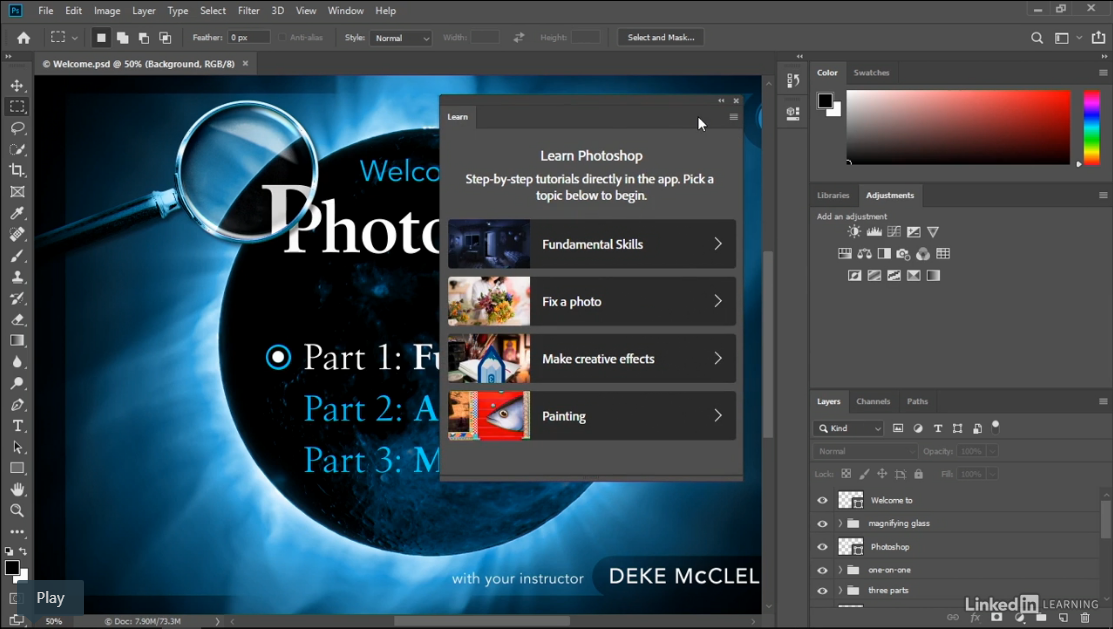Open the Painting tutorials
1113x629 pixels.
tap(592, 416)
